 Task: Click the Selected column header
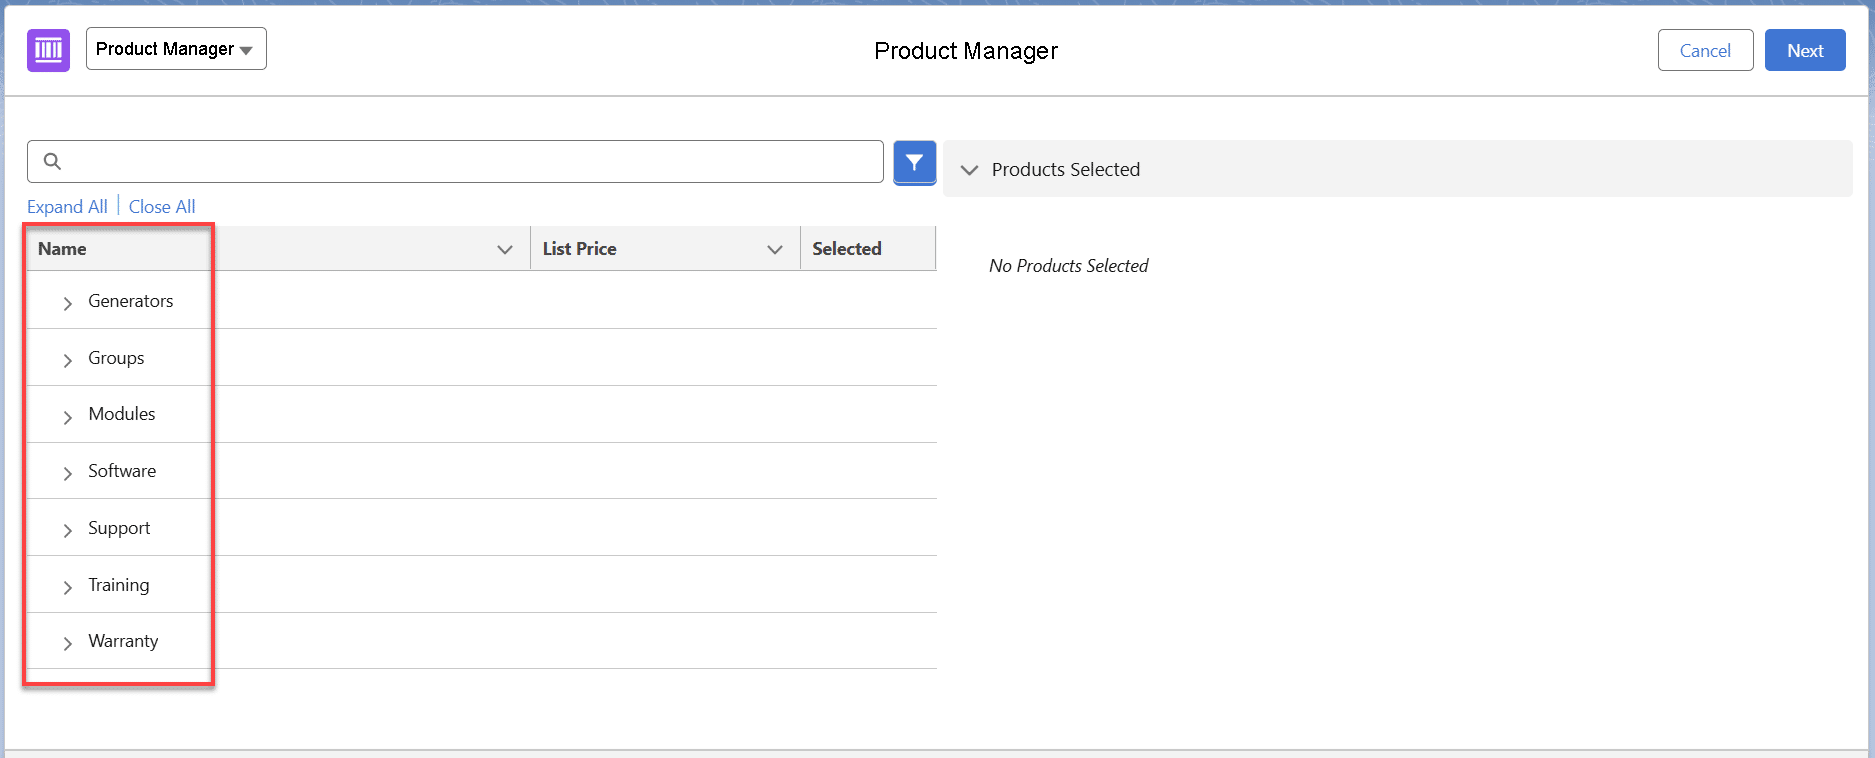click(847, 249)
